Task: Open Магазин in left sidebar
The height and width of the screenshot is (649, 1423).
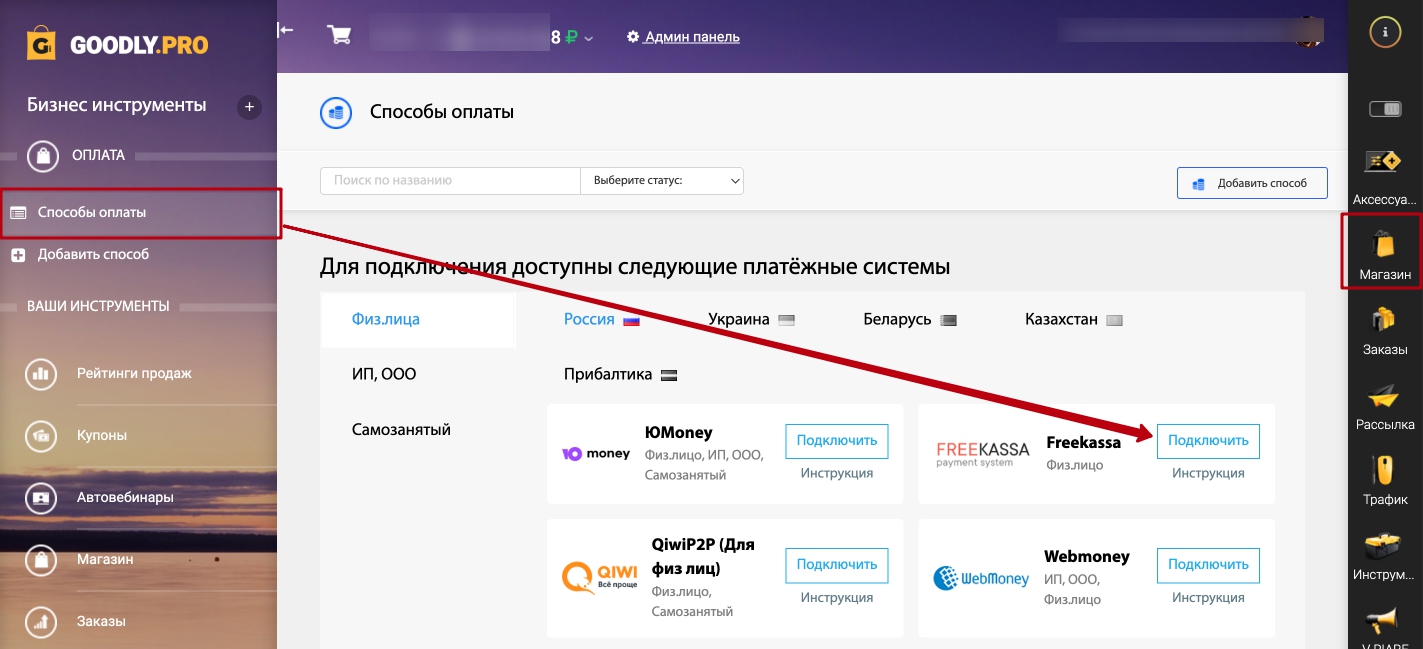Action: click(x=105, y=559)
